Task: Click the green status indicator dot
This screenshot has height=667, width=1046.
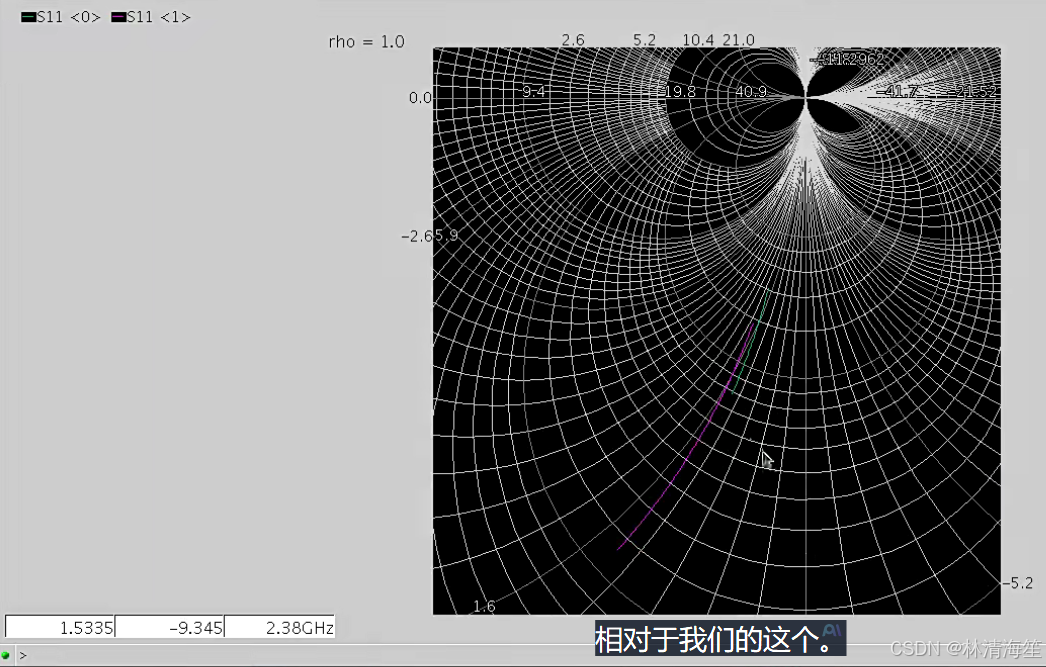Action: 6,655
